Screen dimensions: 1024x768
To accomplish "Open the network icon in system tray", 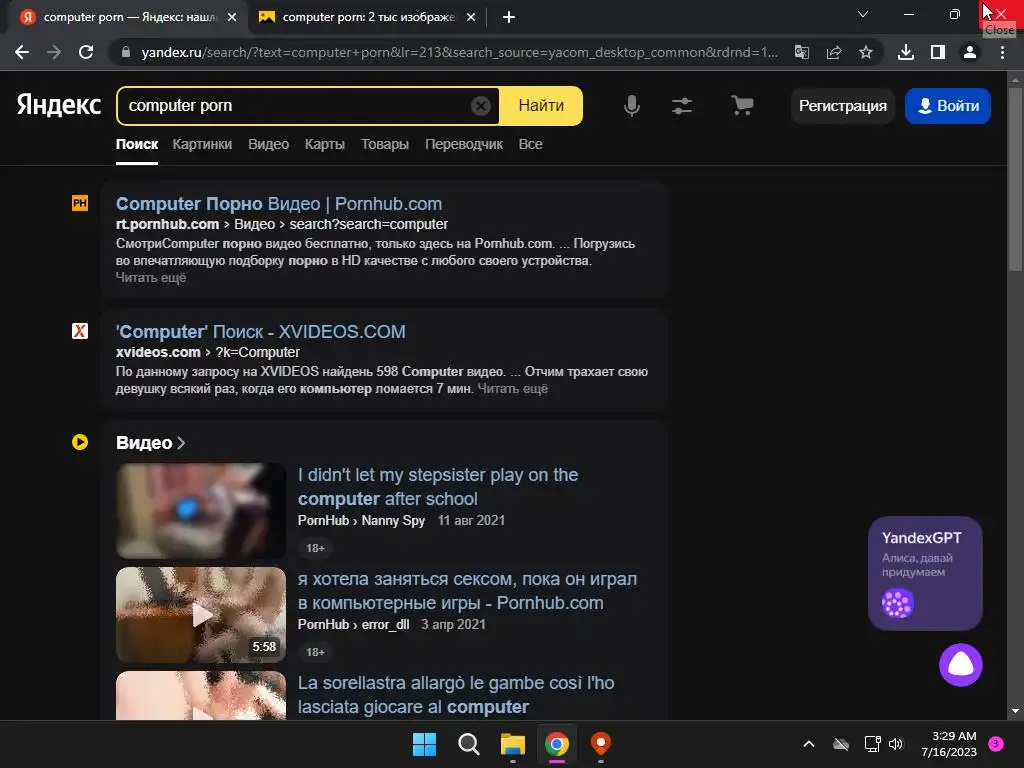I will coord(872,744).
